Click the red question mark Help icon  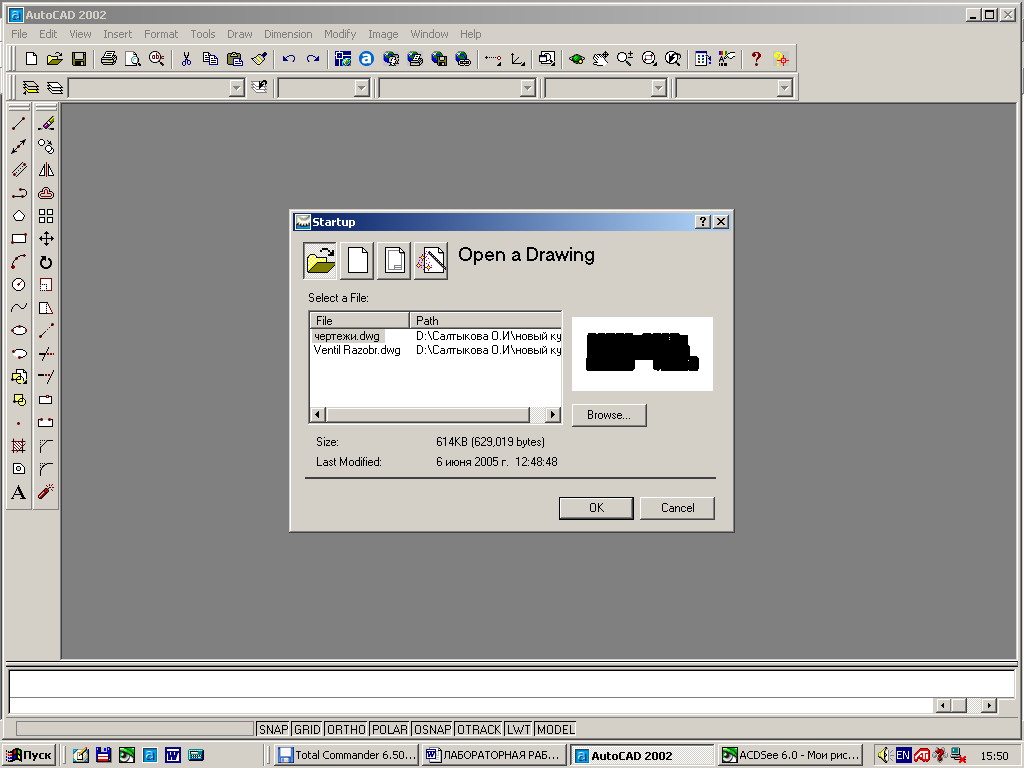pyautogui.click(x=756, y=59)
